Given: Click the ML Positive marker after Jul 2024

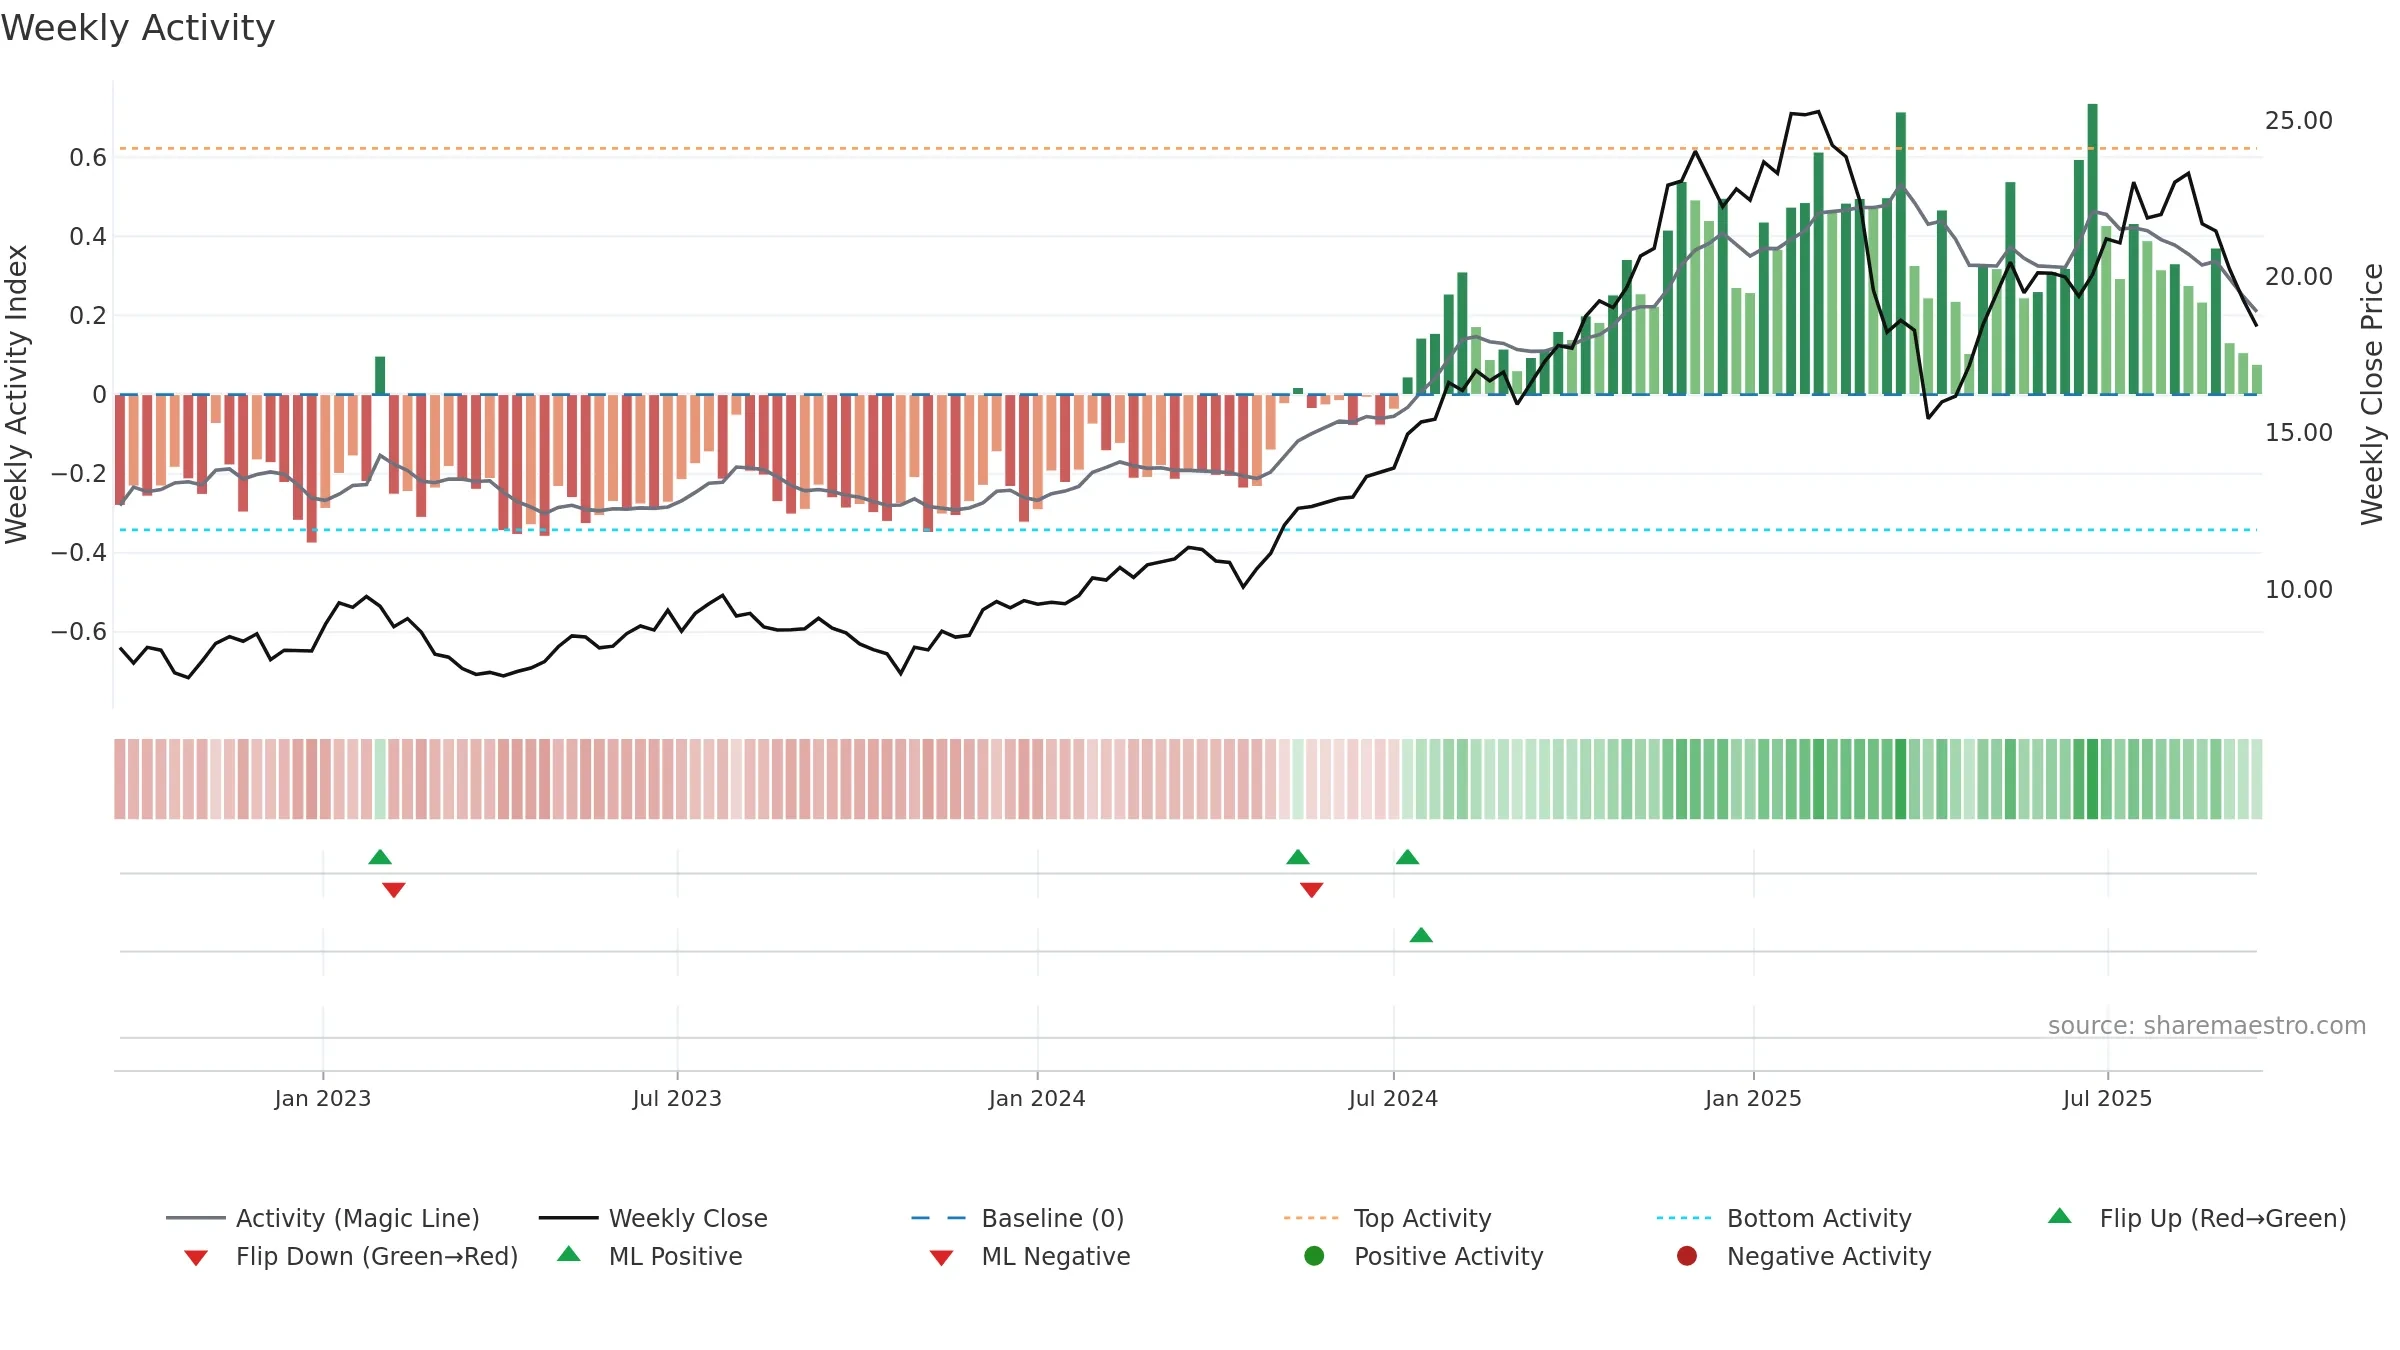Looking at the screenshot, I should (x=1422, y=935).
